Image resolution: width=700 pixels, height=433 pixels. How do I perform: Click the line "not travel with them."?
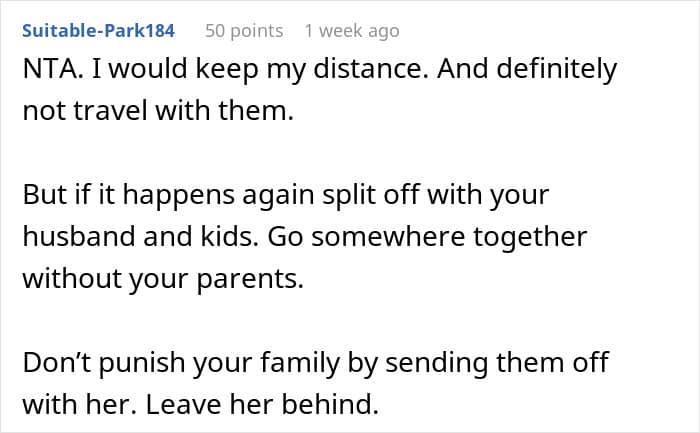pyautogui.click(x=158, y=112)
